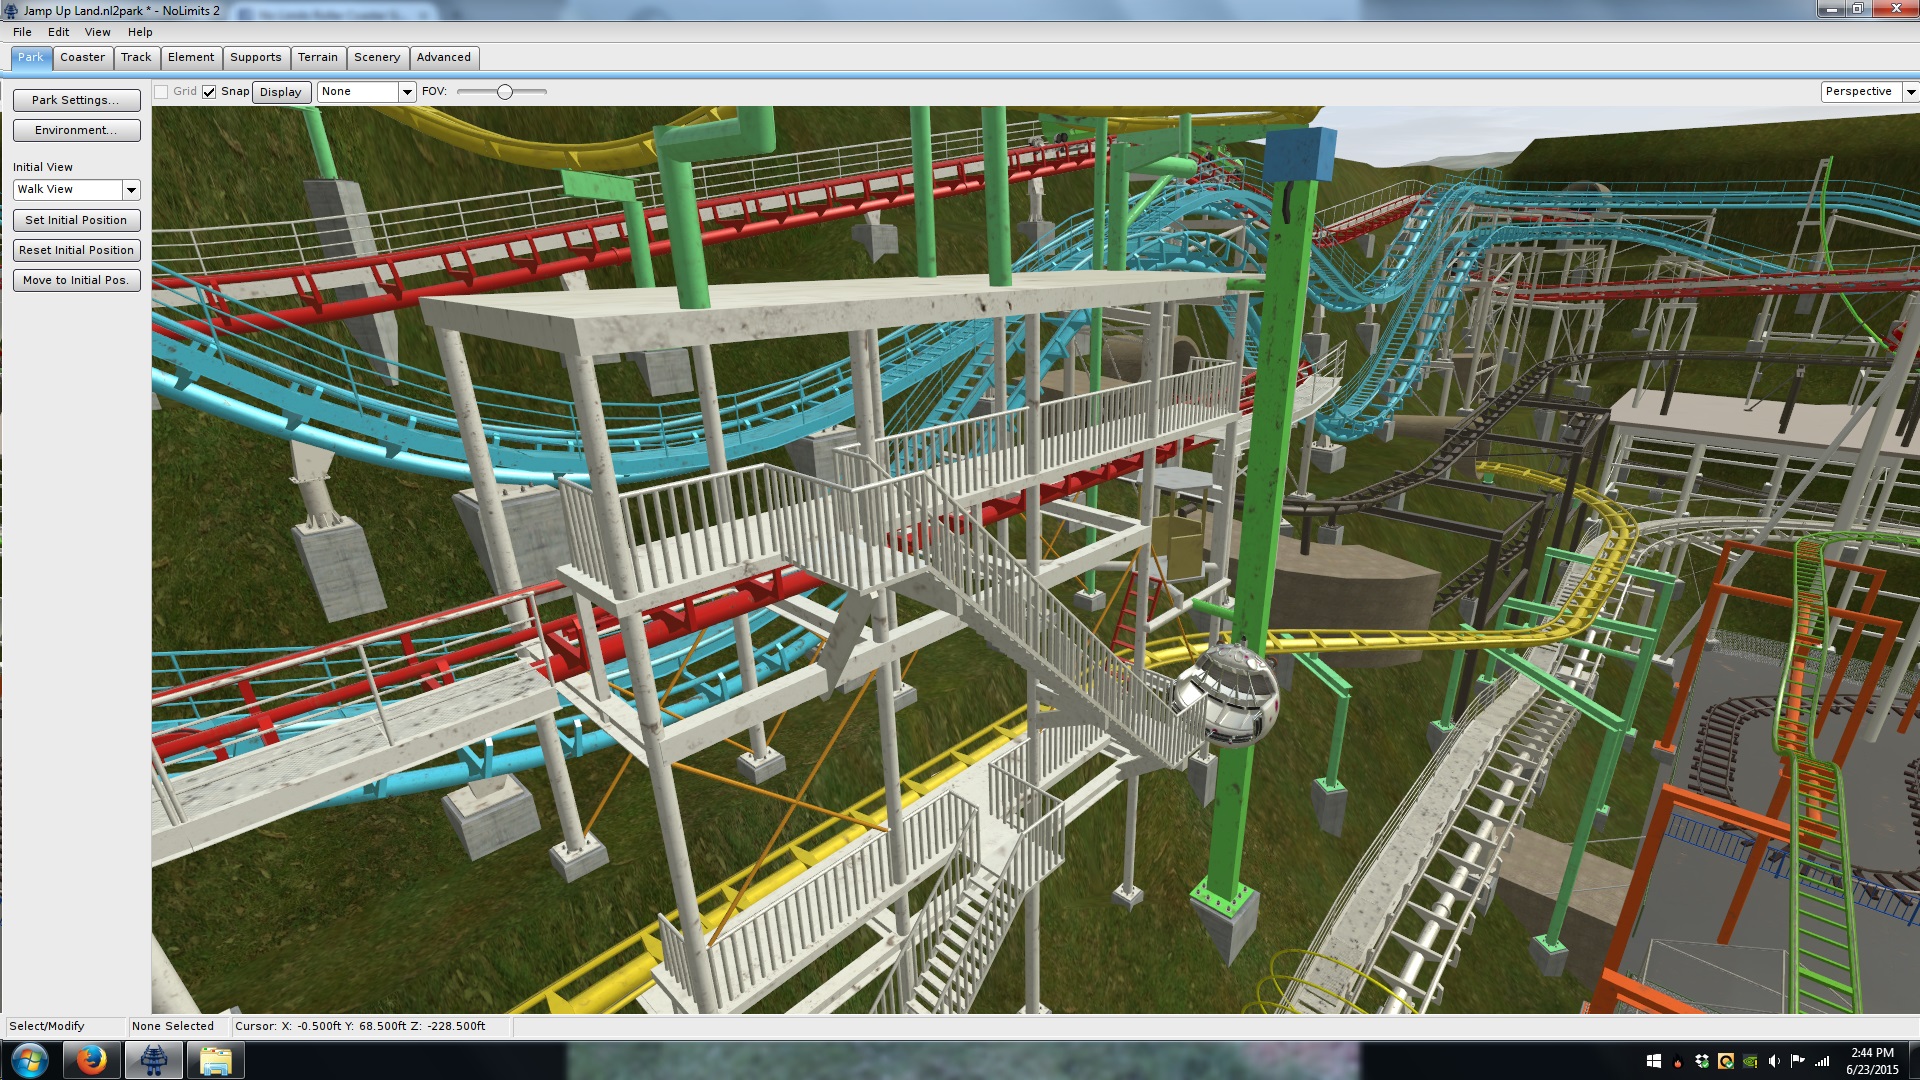
Task: Click the Display button in toolbar
Action: pos(280,92)
